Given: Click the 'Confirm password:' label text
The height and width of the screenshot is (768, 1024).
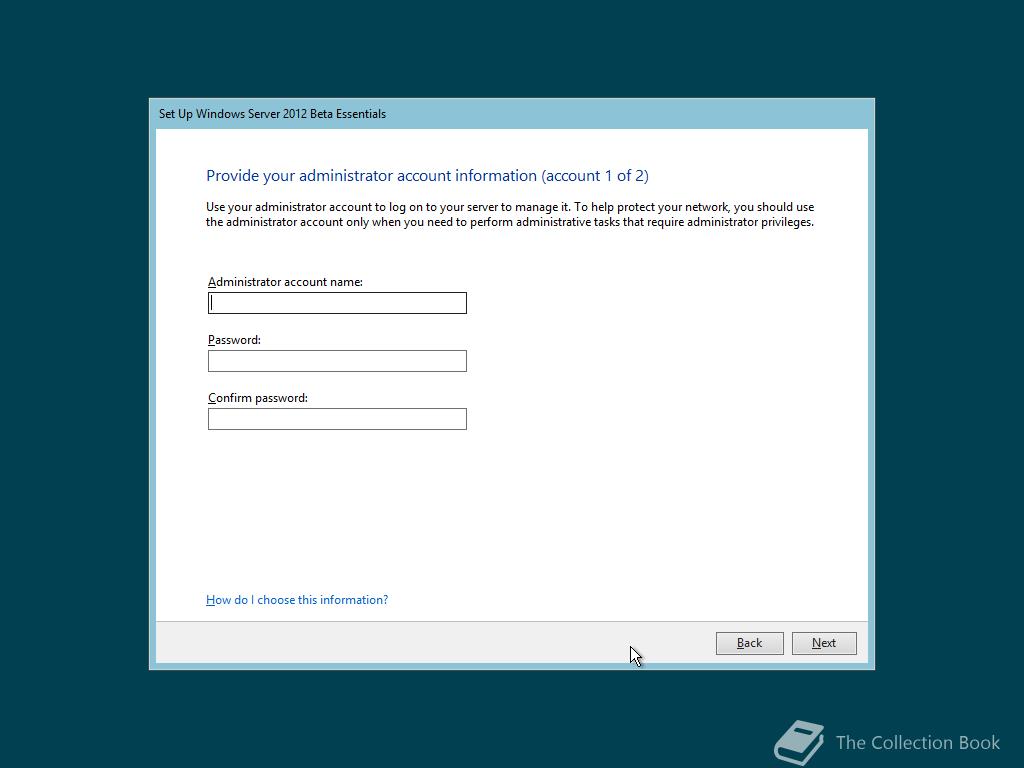Looking at the screenshot, I should pos(258,398).
